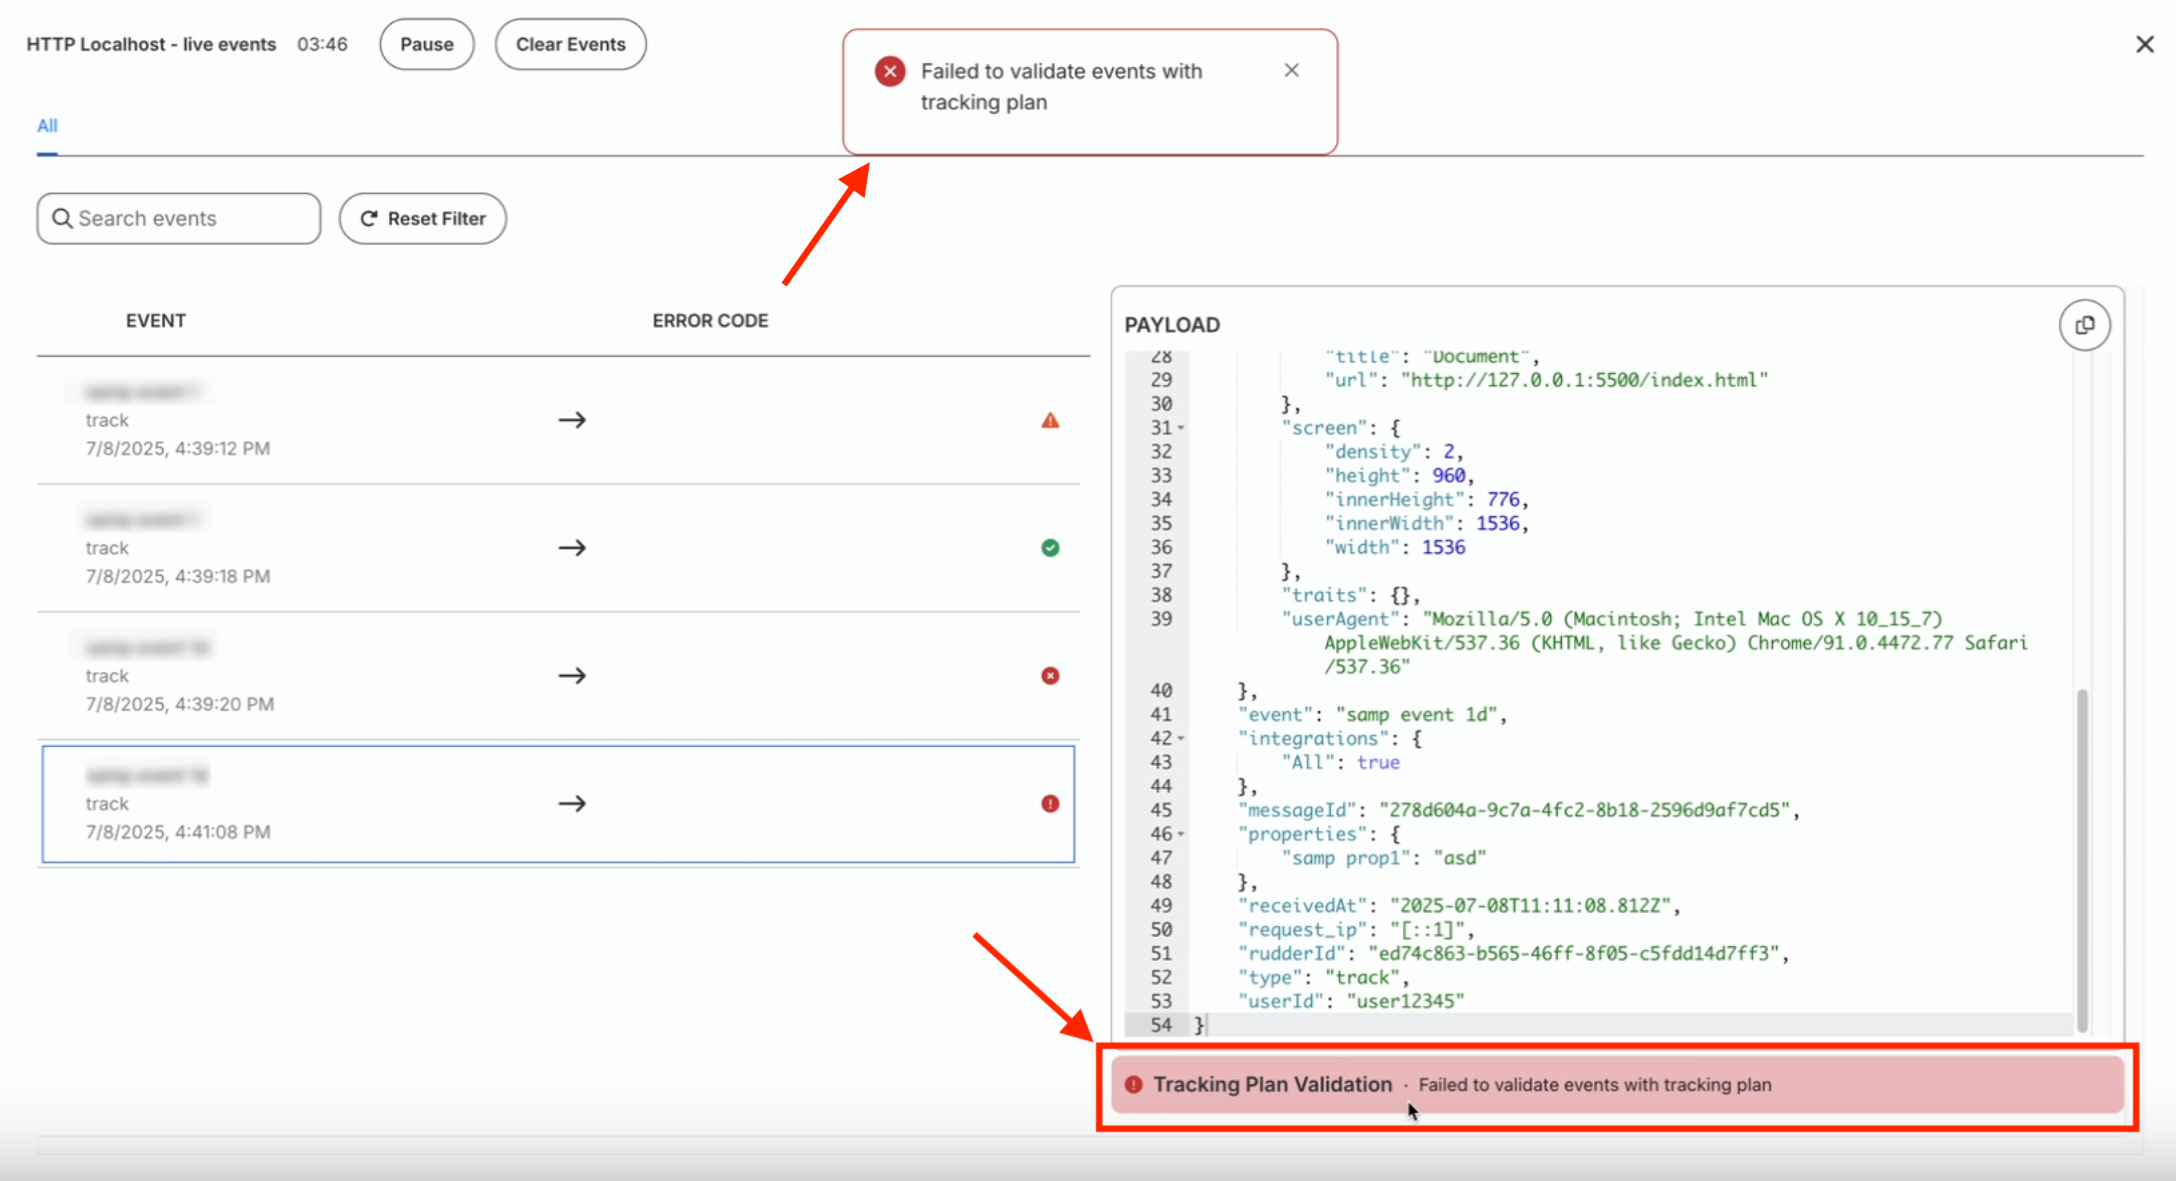Click arrow in 4:39:18 PM event row
This screenshot has height=1181, width=2176.
pyautogui.click(x=572, y=548)
